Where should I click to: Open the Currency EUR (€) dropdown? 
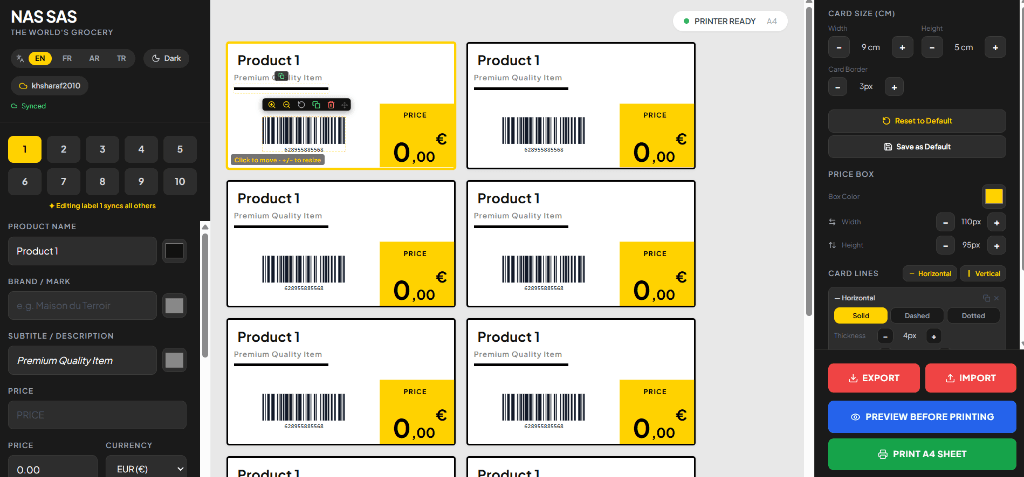point(146,469)
